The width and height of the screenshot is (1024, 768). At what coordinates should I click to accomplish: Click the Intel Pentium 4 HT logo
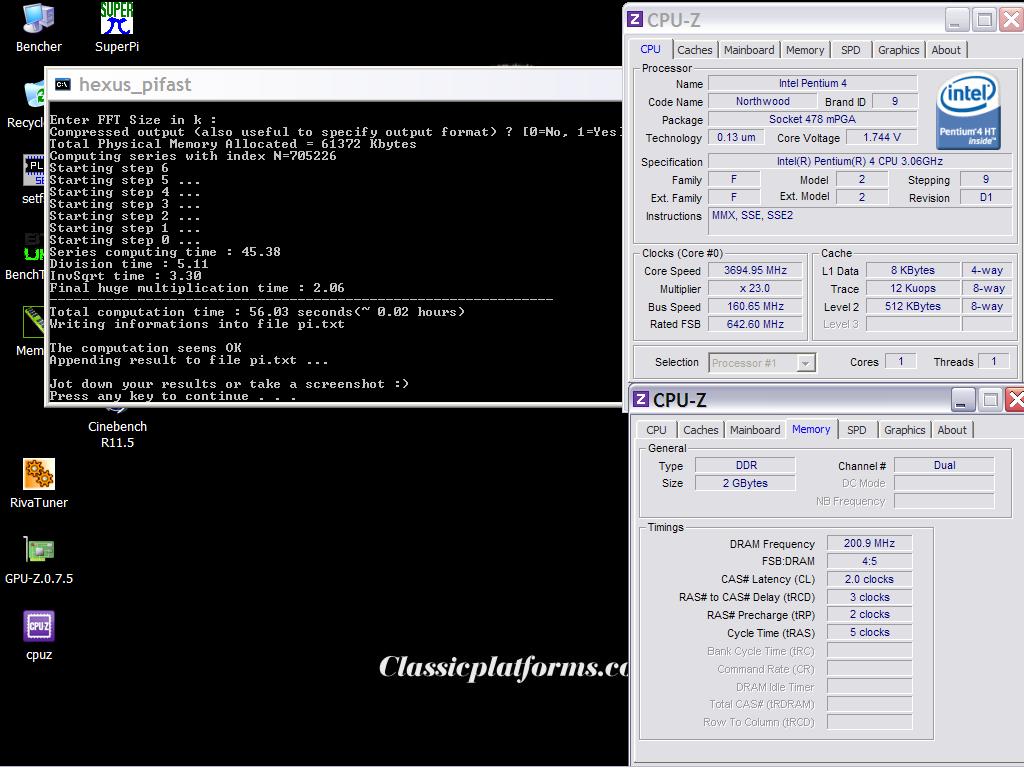coord(968,111)
